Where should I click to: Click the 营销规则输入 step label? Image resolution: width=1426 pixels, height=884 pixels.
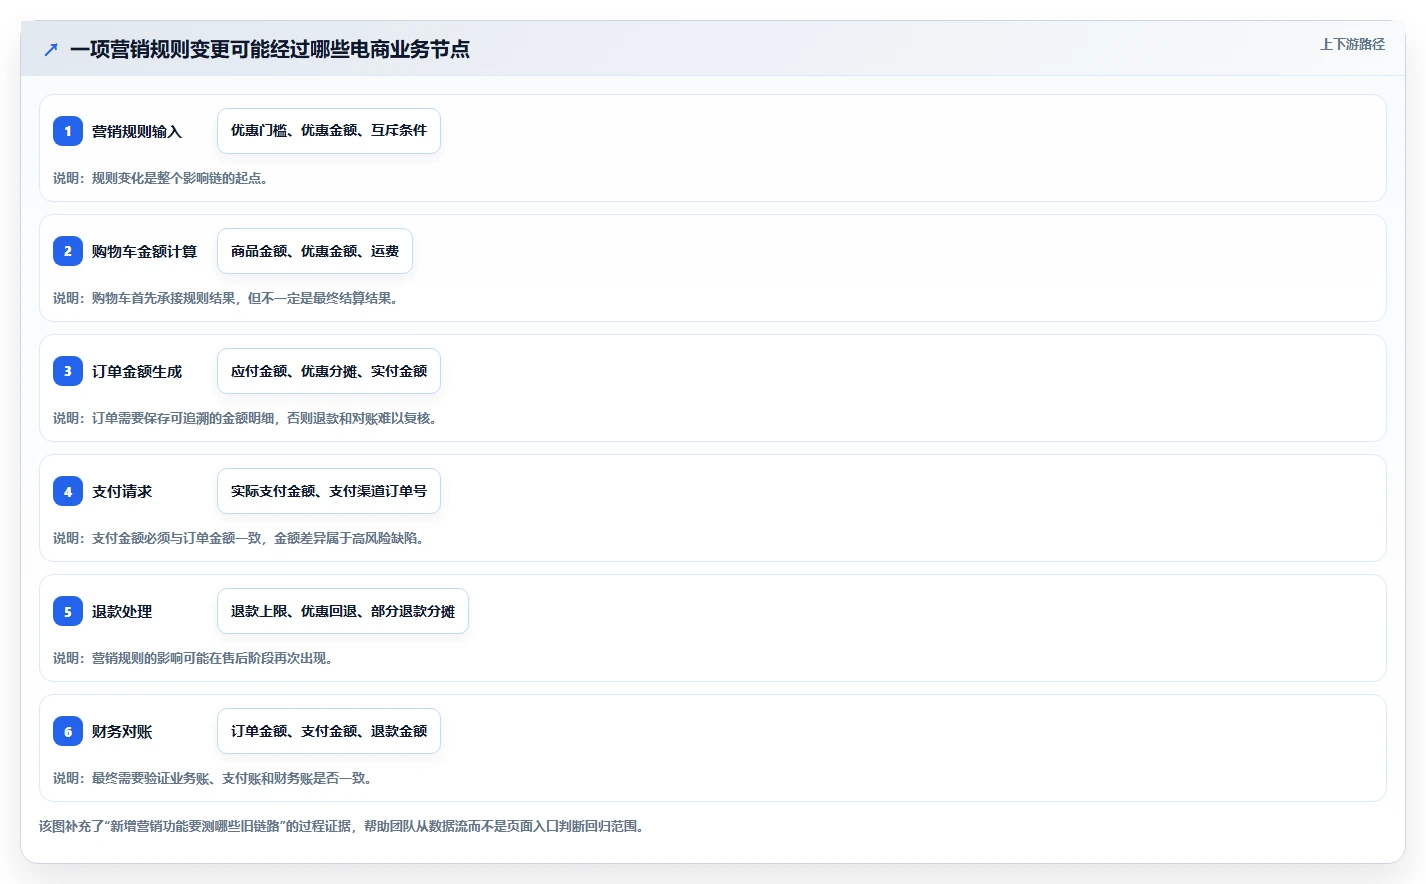click(x=137, y=131)
